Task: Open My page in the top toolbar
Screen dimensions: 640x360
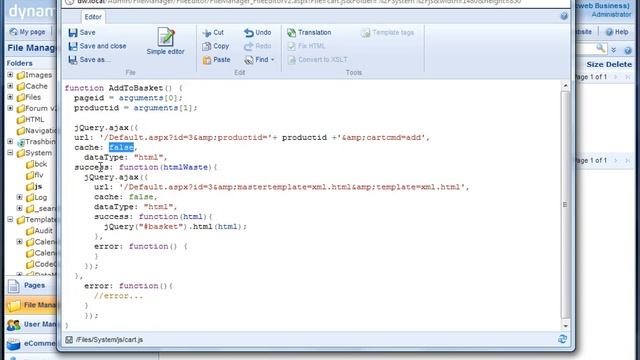Action: point(27,32)
